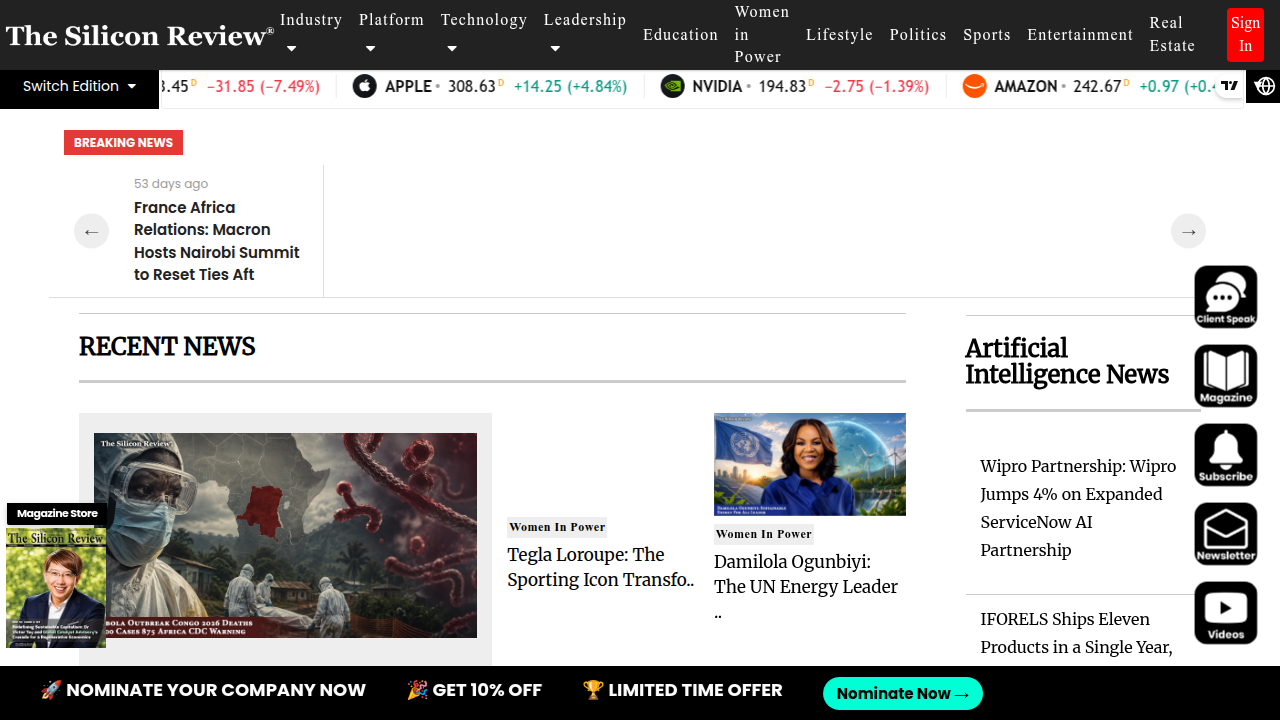The image size is (1280, 720).
Task: Click the Amazon logo in ticker
Action: point(974,86)
